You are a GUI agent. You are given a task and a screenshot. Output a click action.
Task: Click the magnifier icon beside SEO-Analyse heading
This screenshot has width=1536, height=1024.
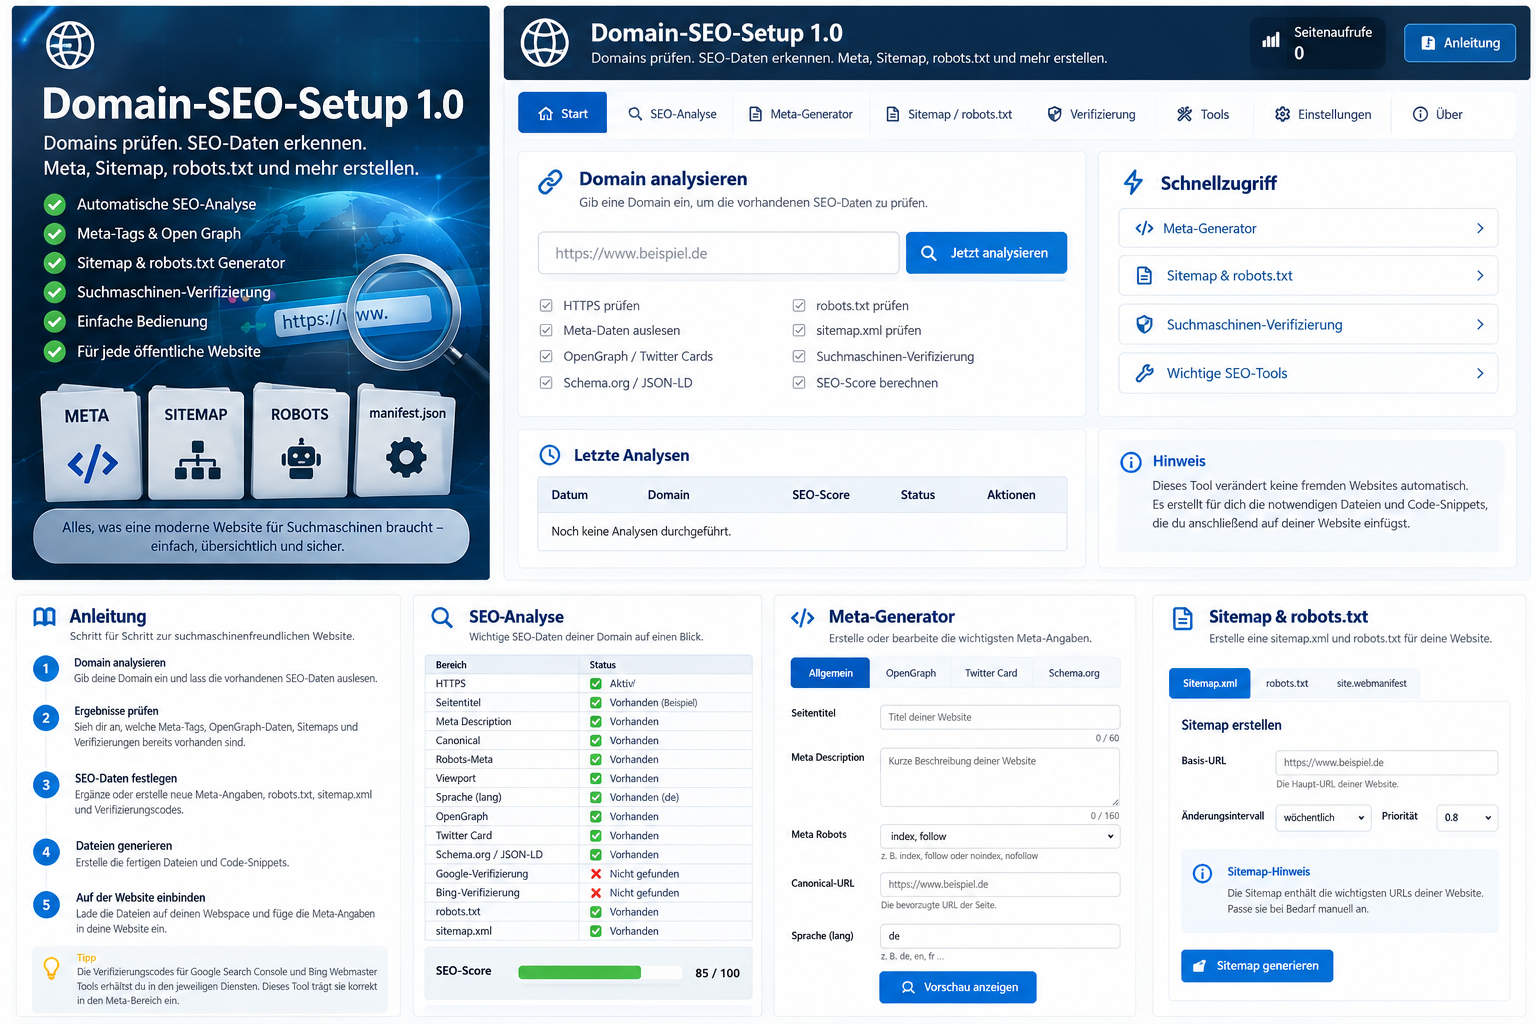pos(442,617)
